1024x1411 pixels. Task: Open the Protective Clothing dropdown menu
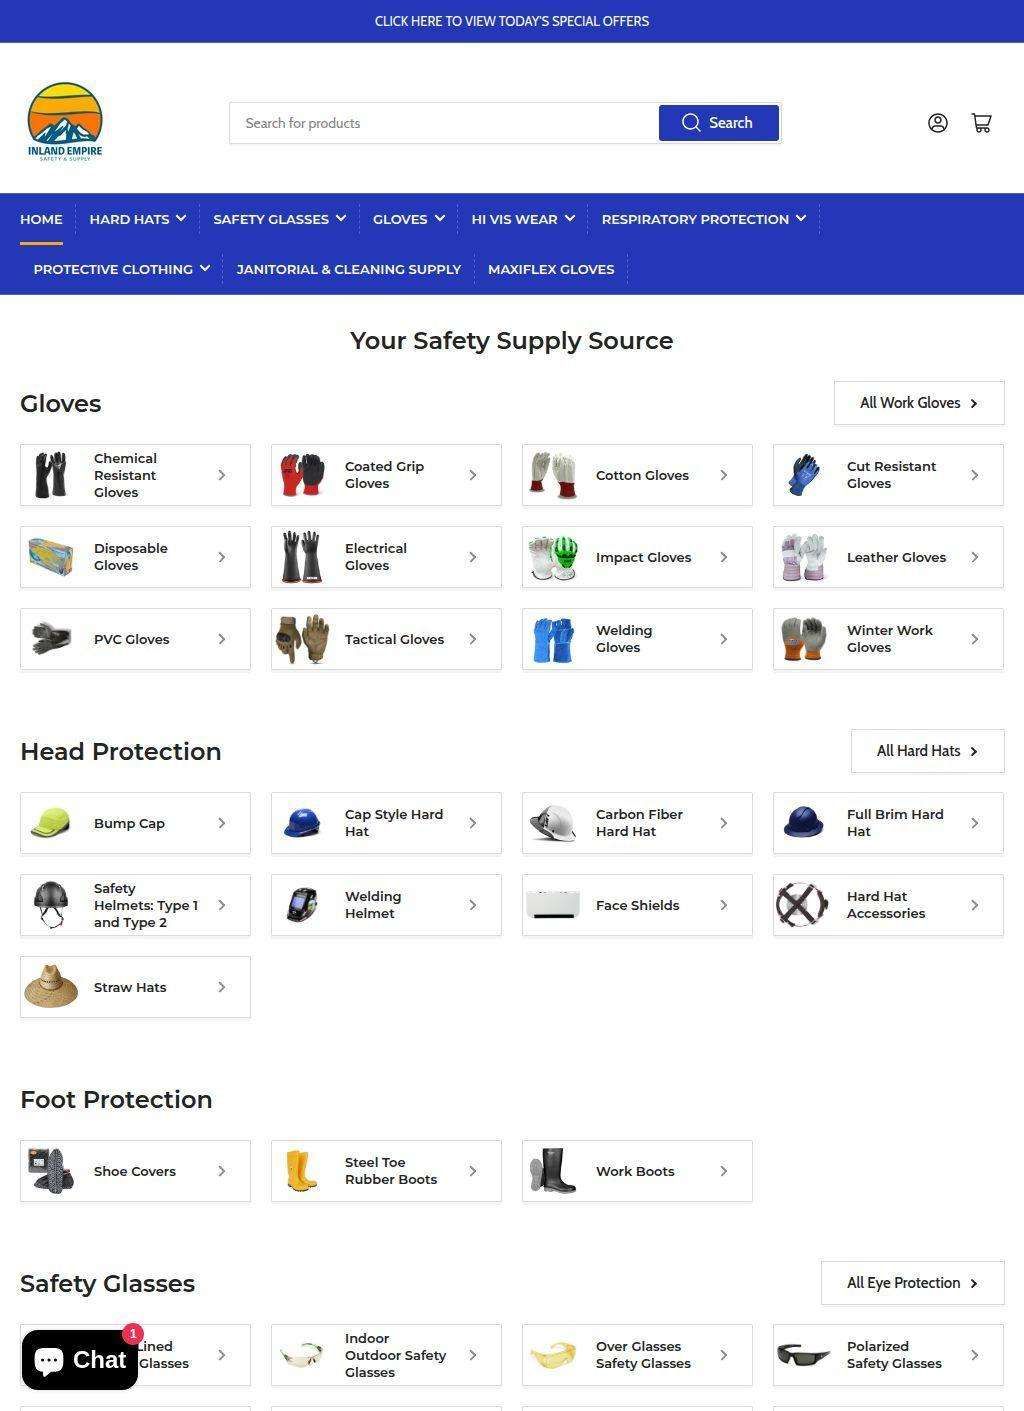(x=121, y=269)
